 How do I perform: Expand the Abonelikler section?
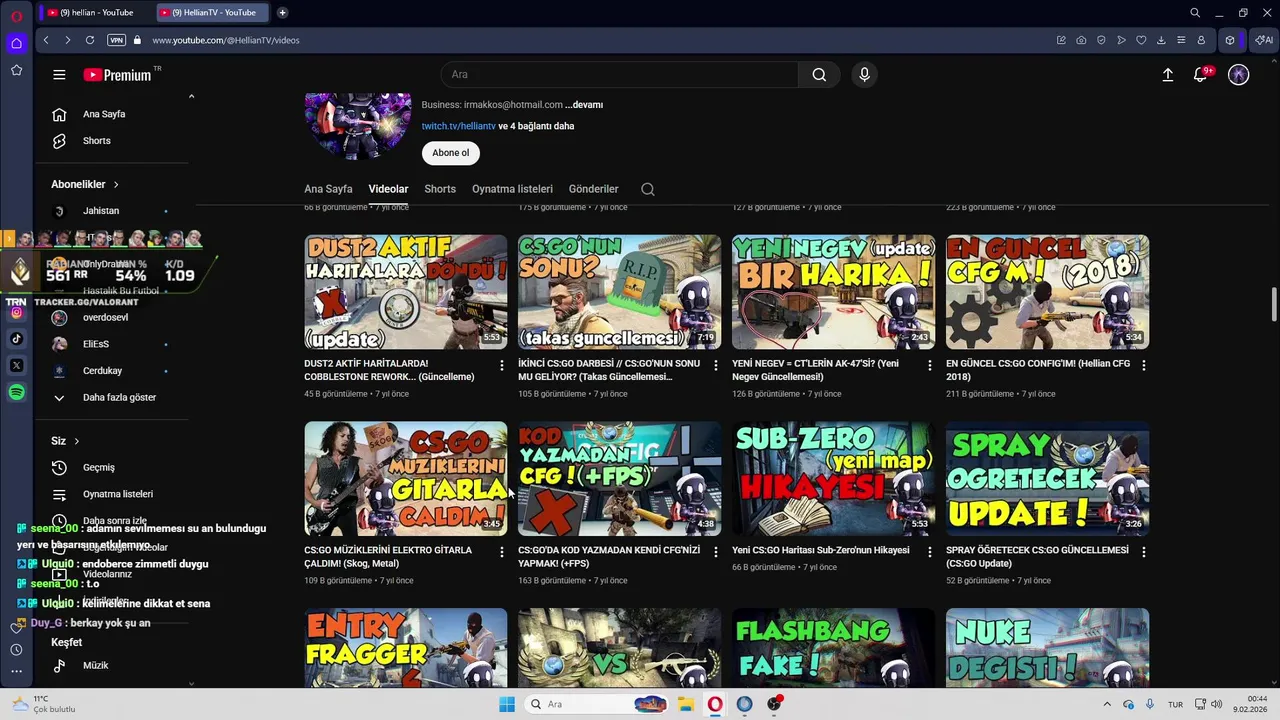click(x=85, y=184)
